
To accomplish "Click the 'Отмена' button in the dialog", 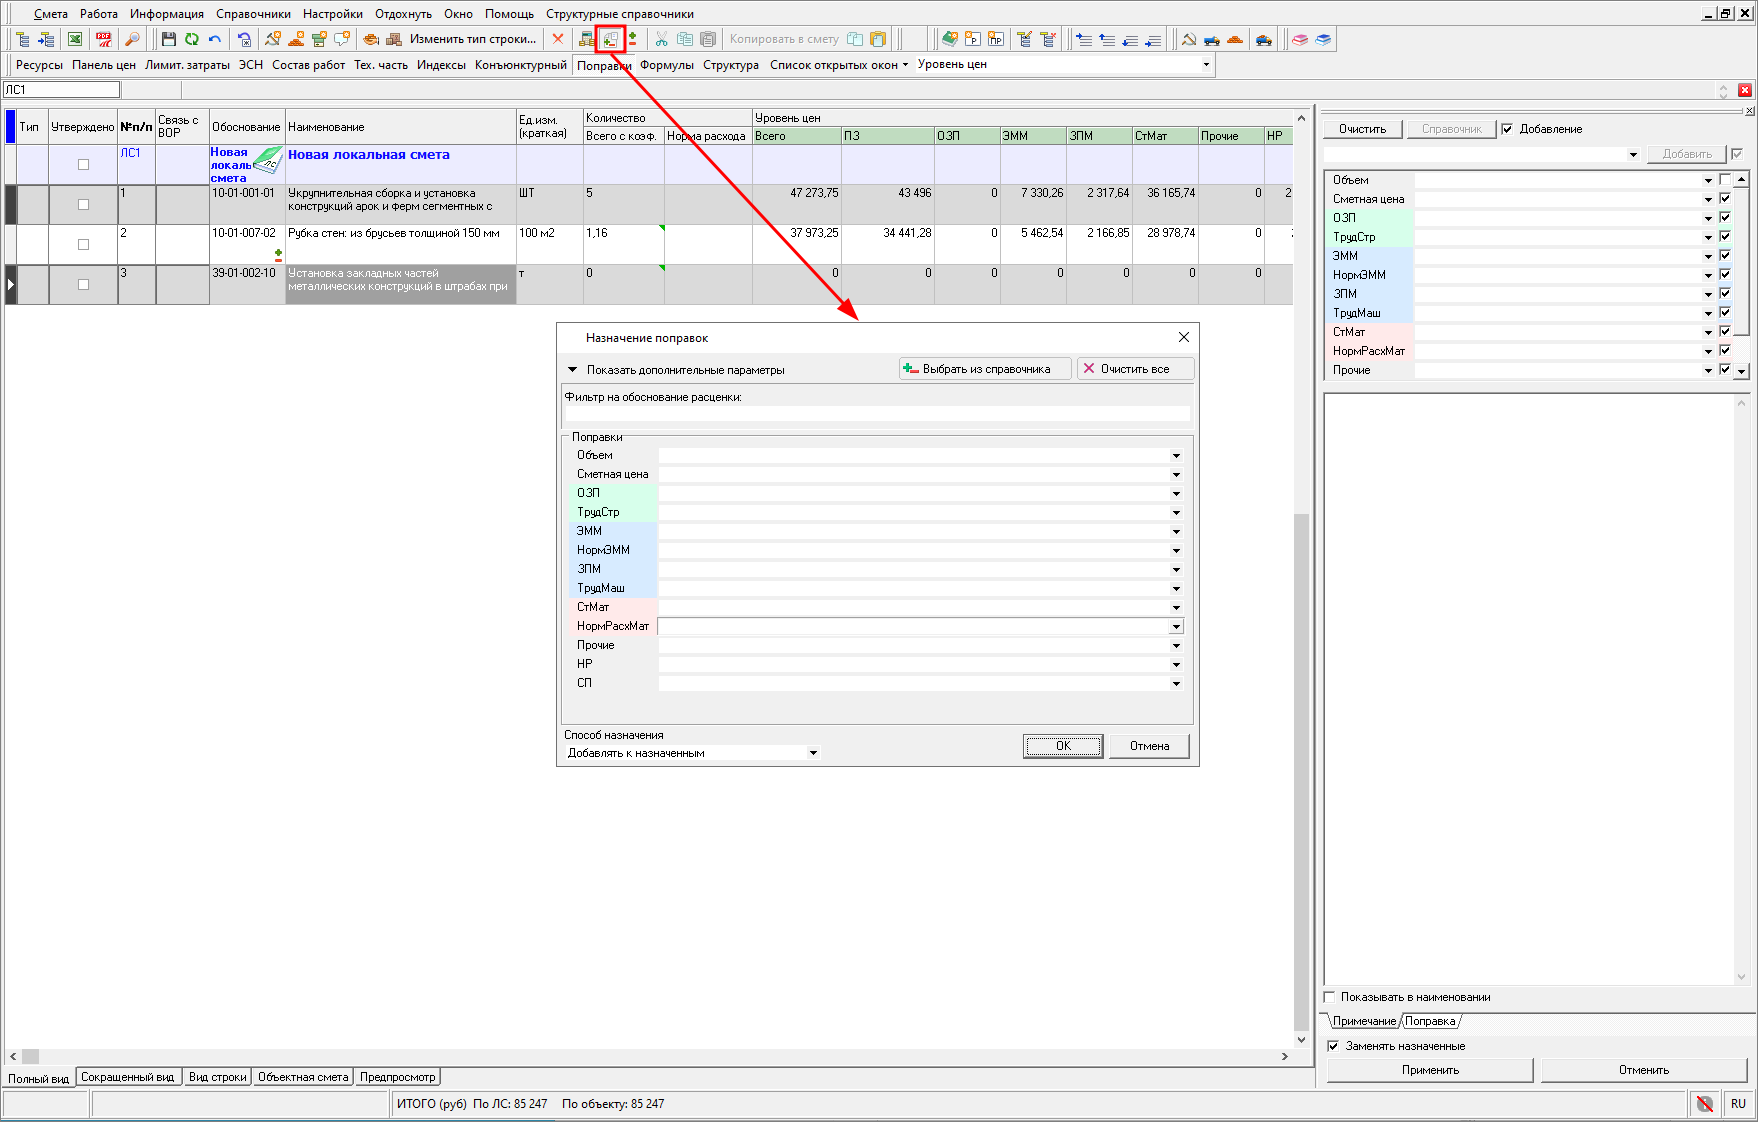I will tap(1149, 746).
